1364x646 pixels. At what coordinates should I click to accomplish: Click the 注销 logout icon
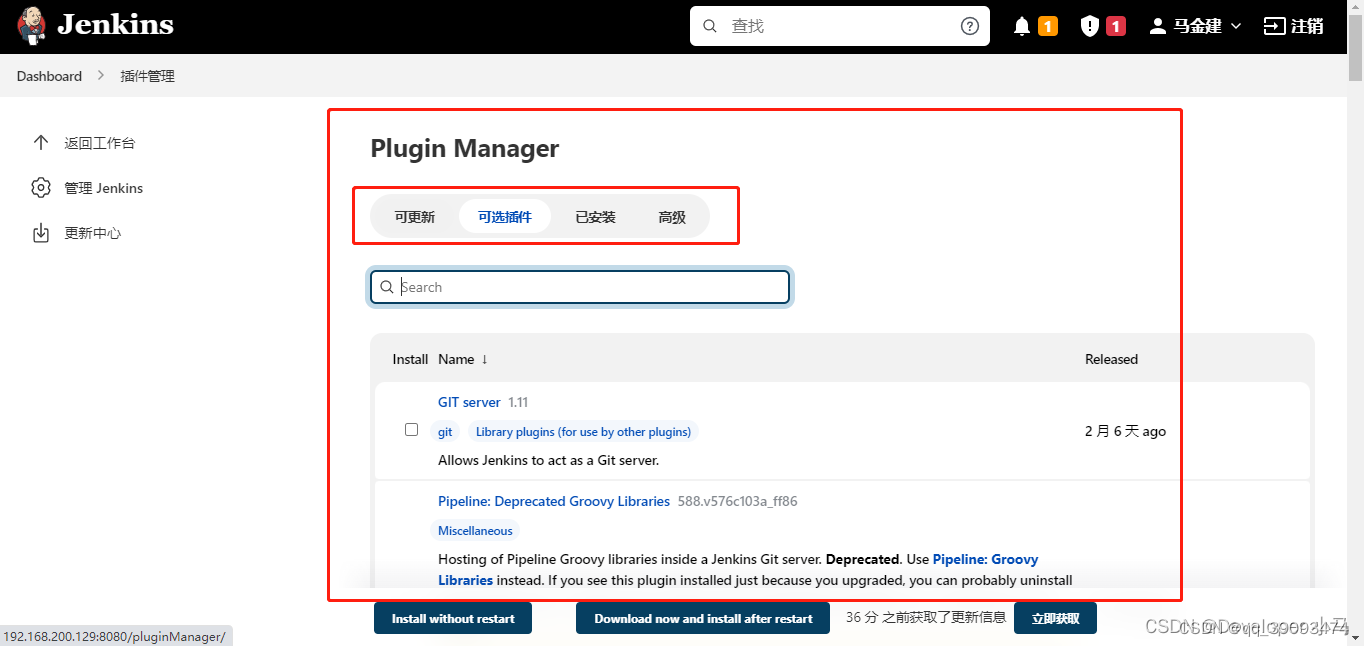point(1274,26)
